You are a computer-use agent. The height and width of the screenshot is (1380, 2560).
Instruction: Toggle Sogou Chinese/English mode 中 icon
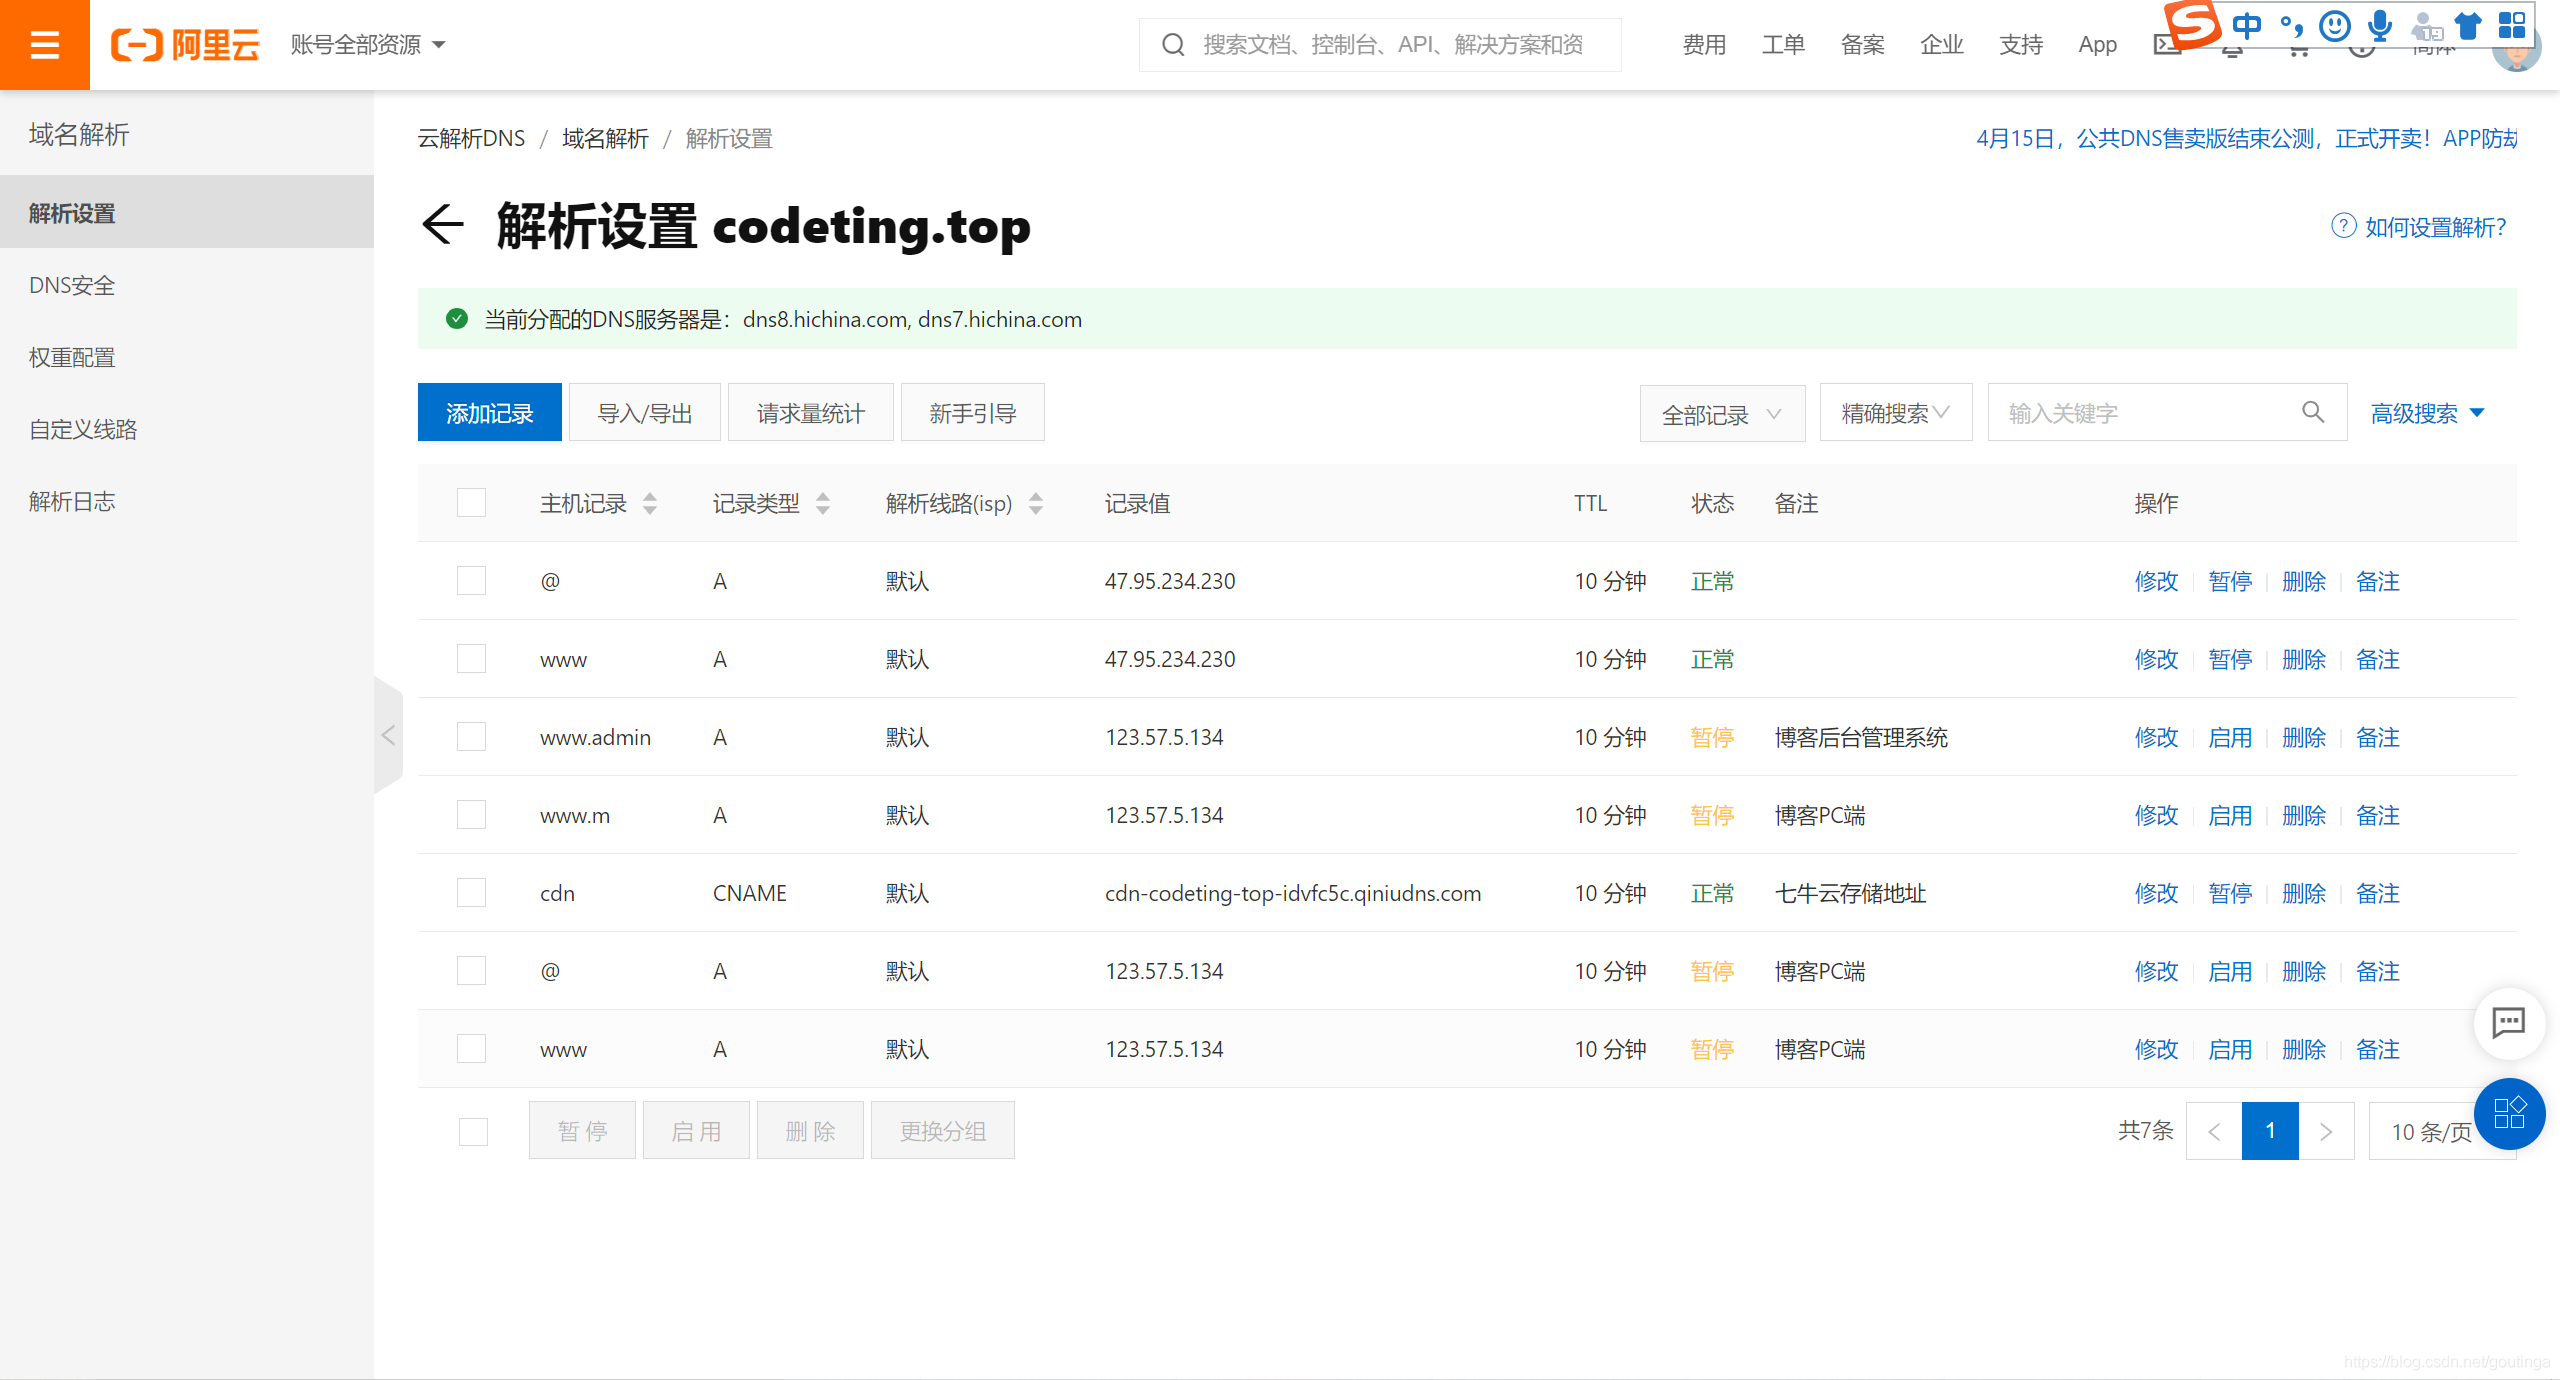pyautogui.click(x=2247, y=25)
